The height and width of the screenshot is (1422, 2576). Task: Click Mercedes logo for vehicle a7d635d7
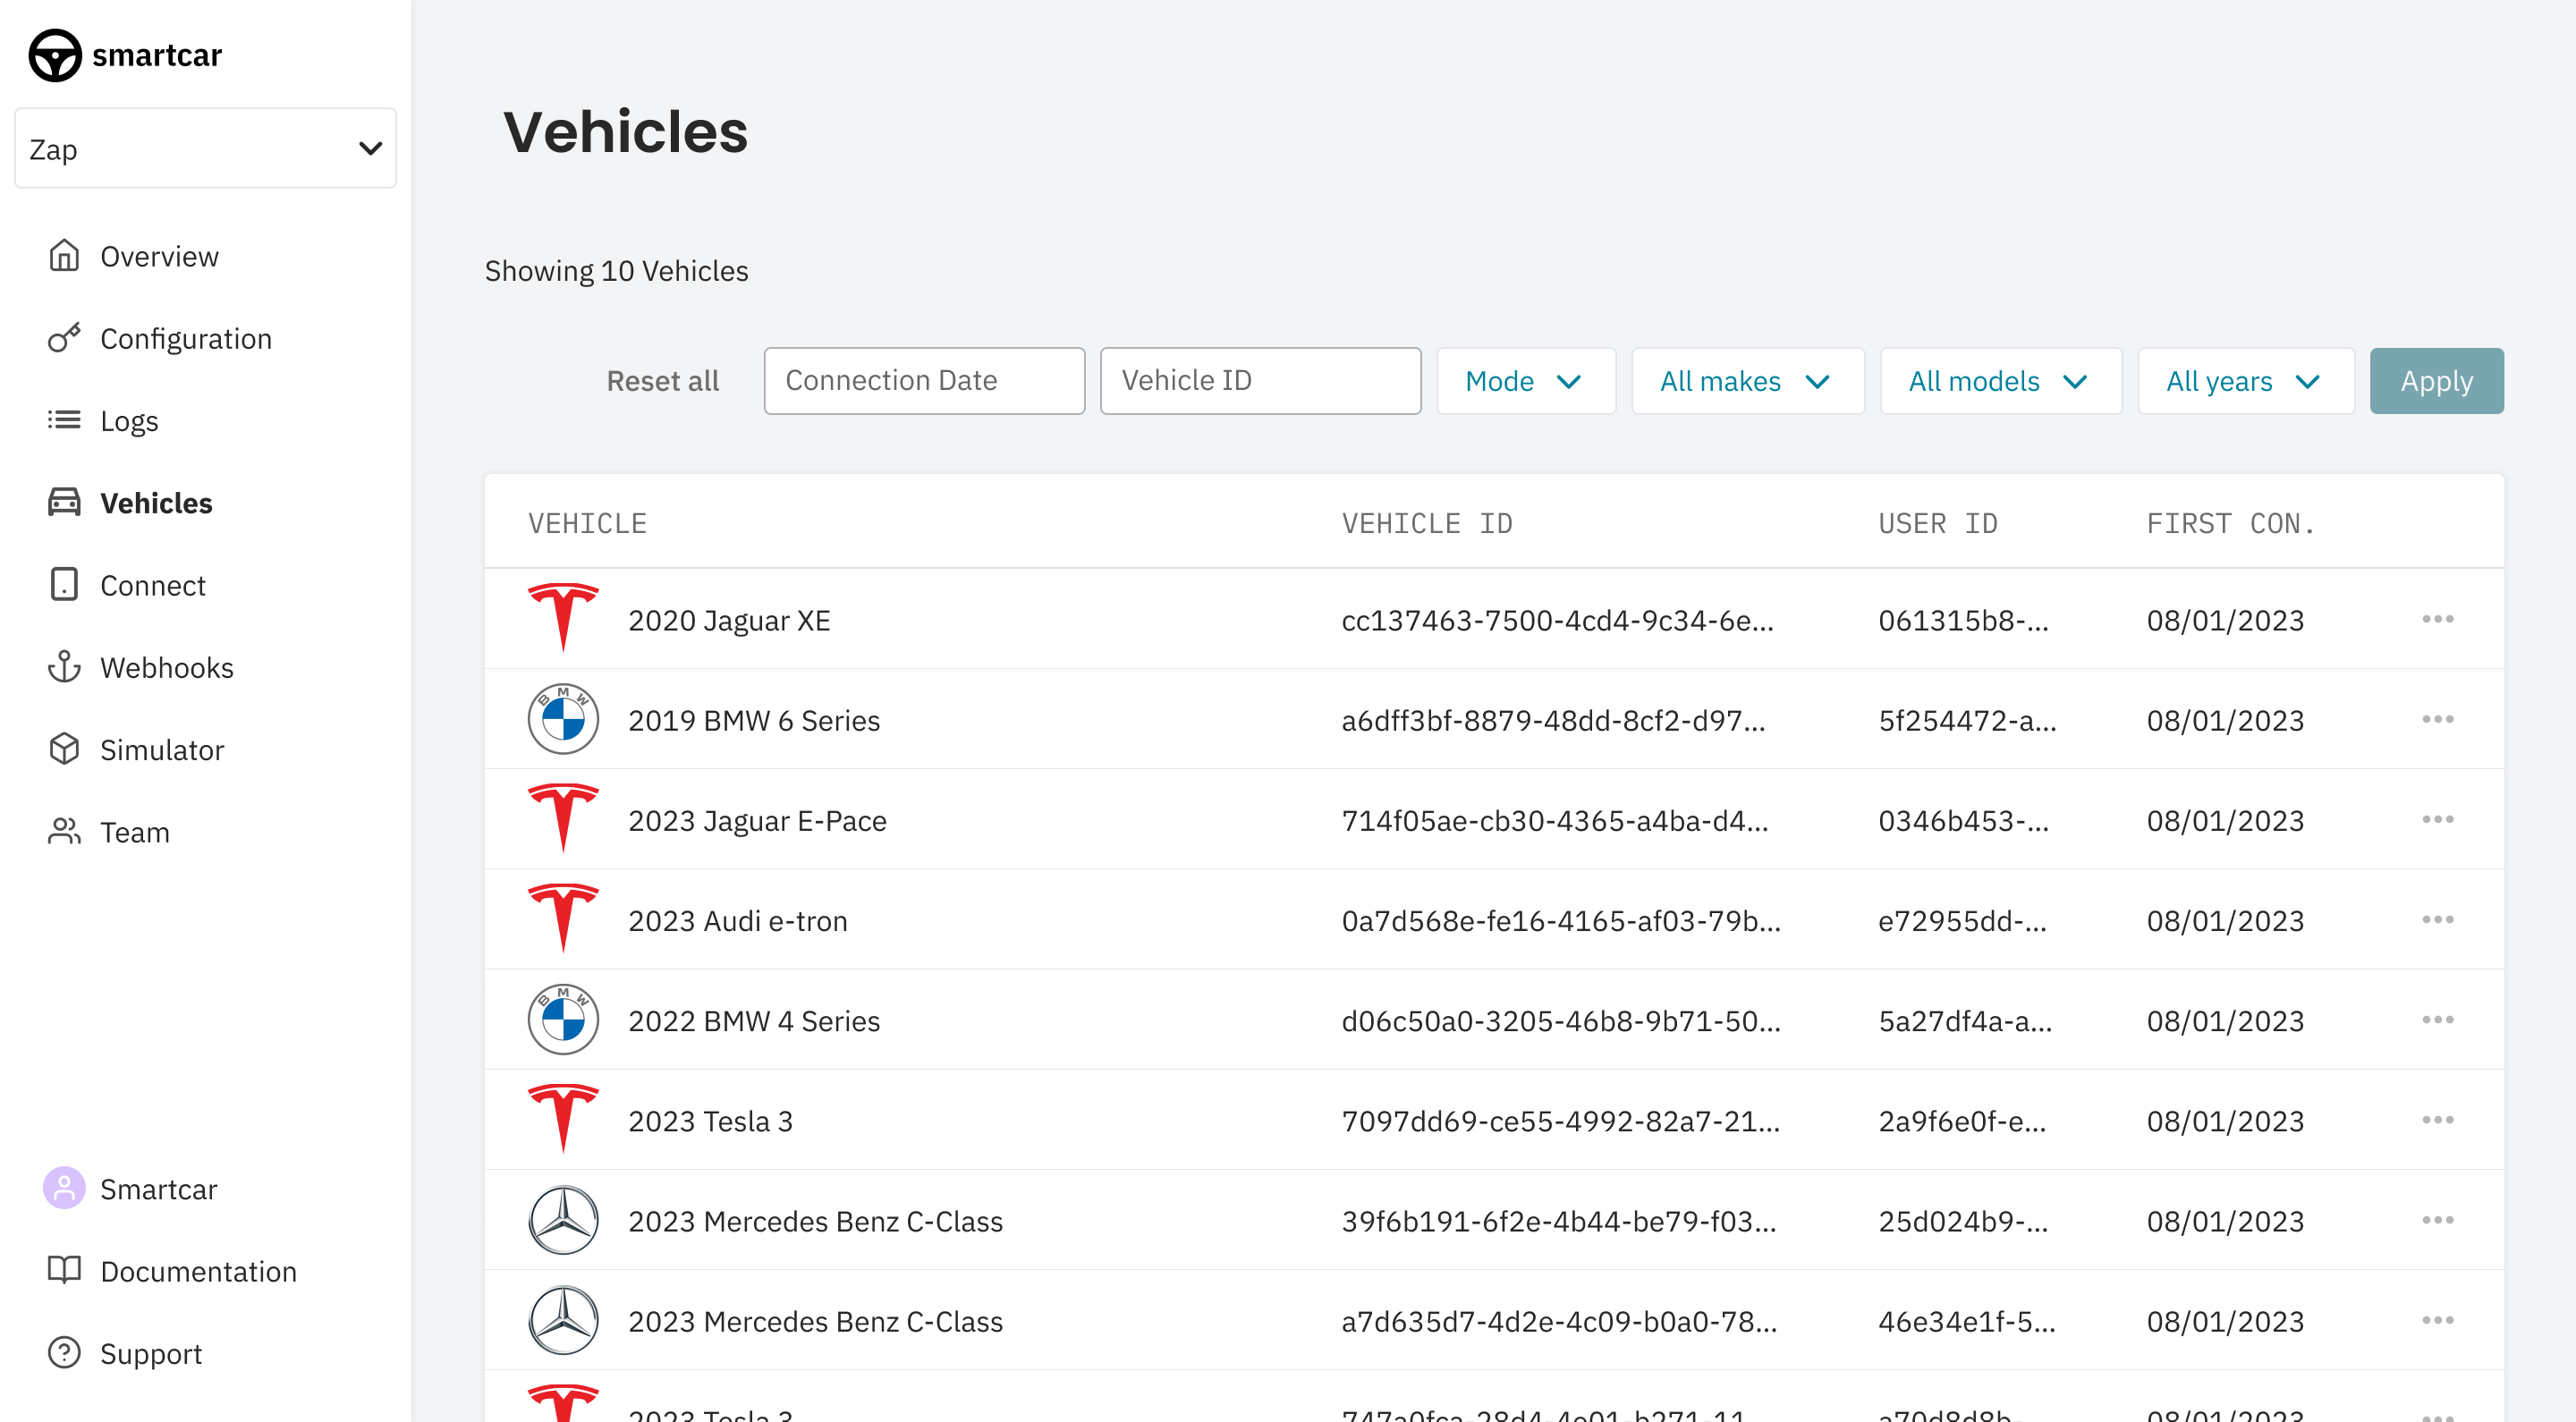pyautogui.click(x=563, y=1320)
